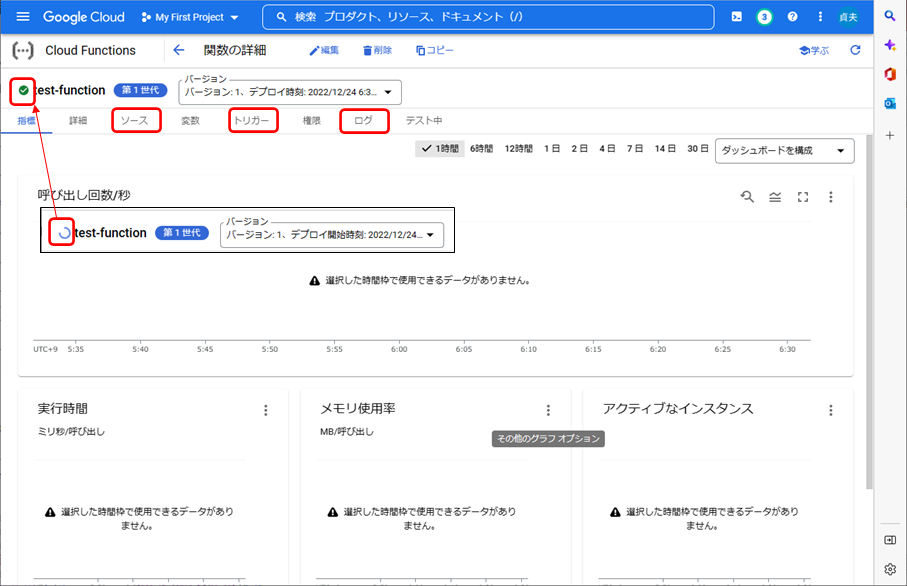Click the 削除 button
The image size is (907, 586).
point(377,50)
